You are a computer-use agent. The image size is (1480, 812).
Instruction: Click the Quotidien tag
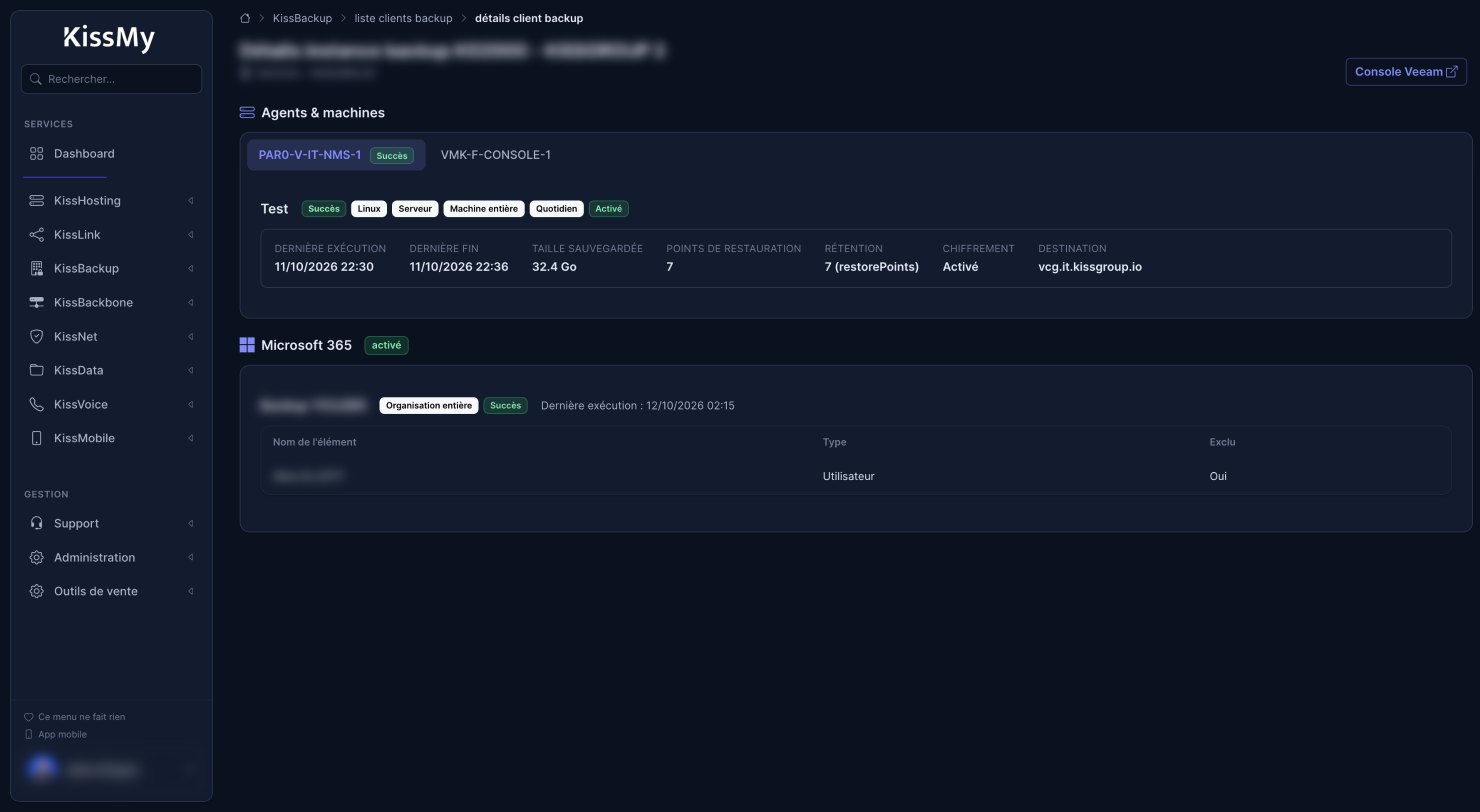coord(557,209)
